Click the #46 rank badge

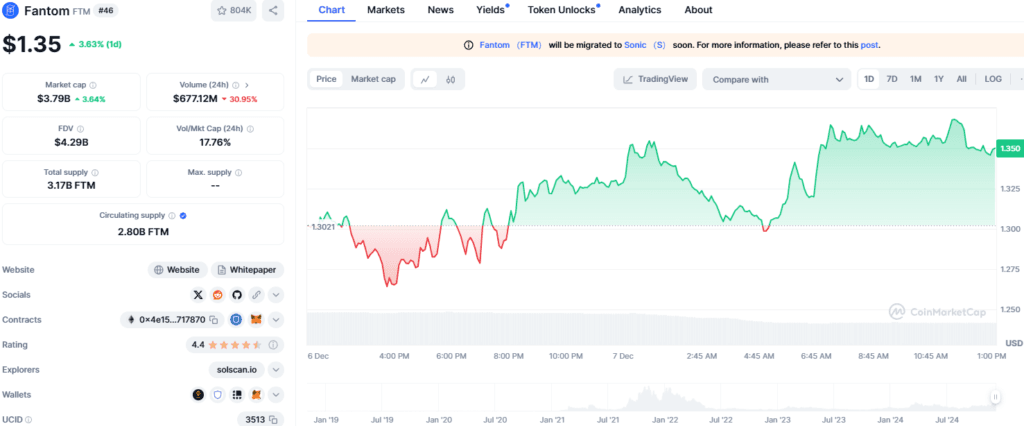click(x=106, y=10)
